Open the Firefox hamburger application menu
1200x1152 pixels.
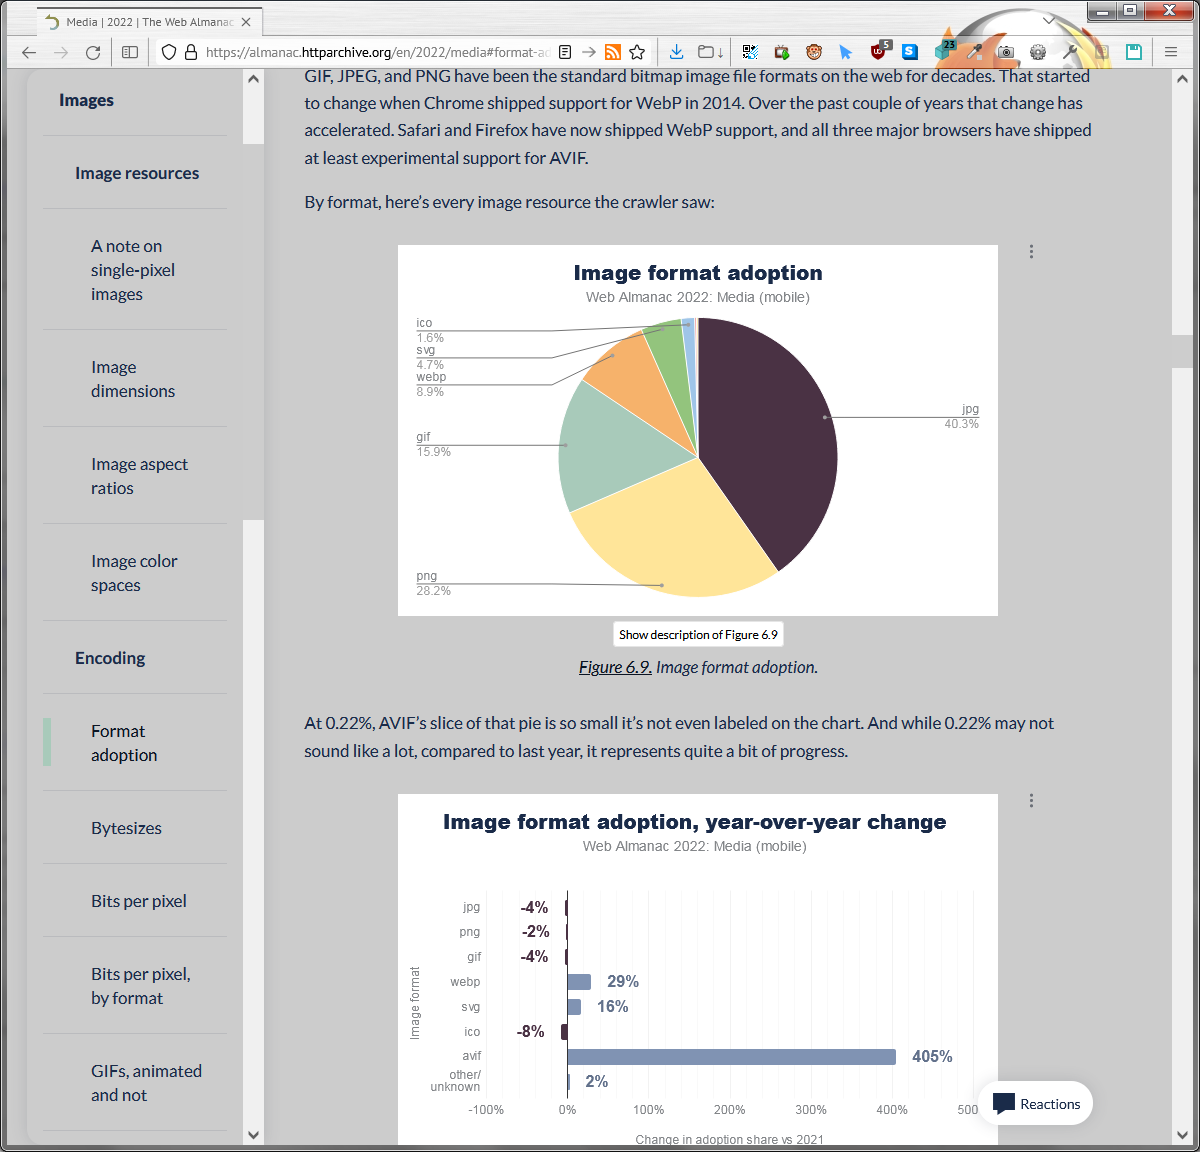(1171, 52)
